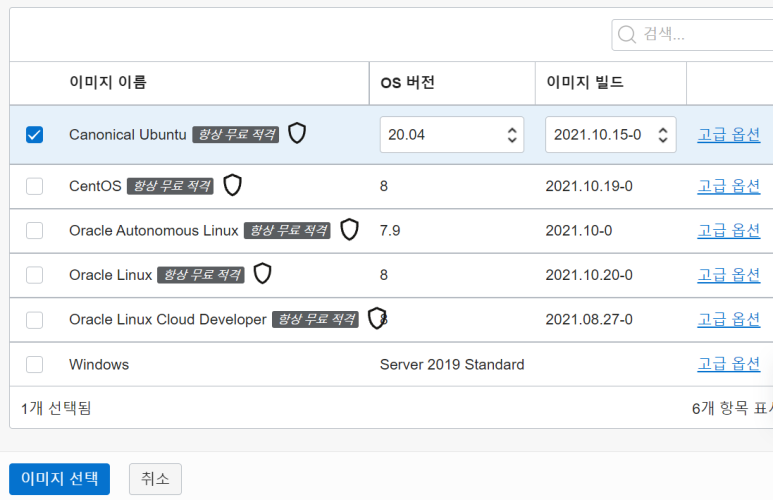Viewport: 773px width, 500px height.
Task: Click the shield icon on the Oracle Linux 2021.10.20-0 row
Action: coord(262,274)
